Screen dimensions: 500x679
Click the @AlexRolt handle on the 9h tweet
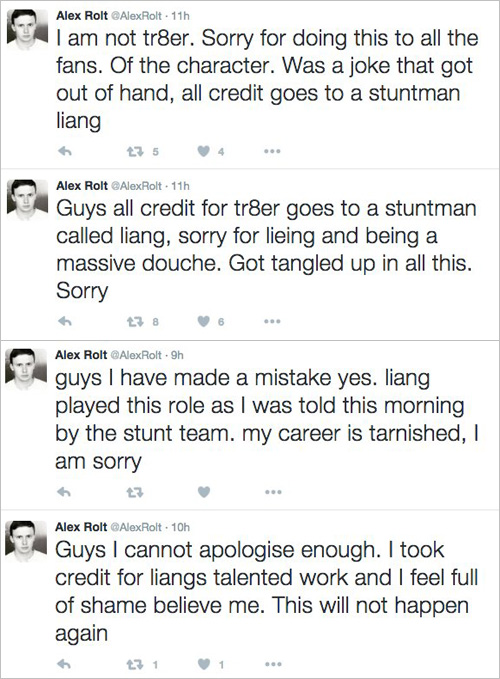(x=136, y=355)
